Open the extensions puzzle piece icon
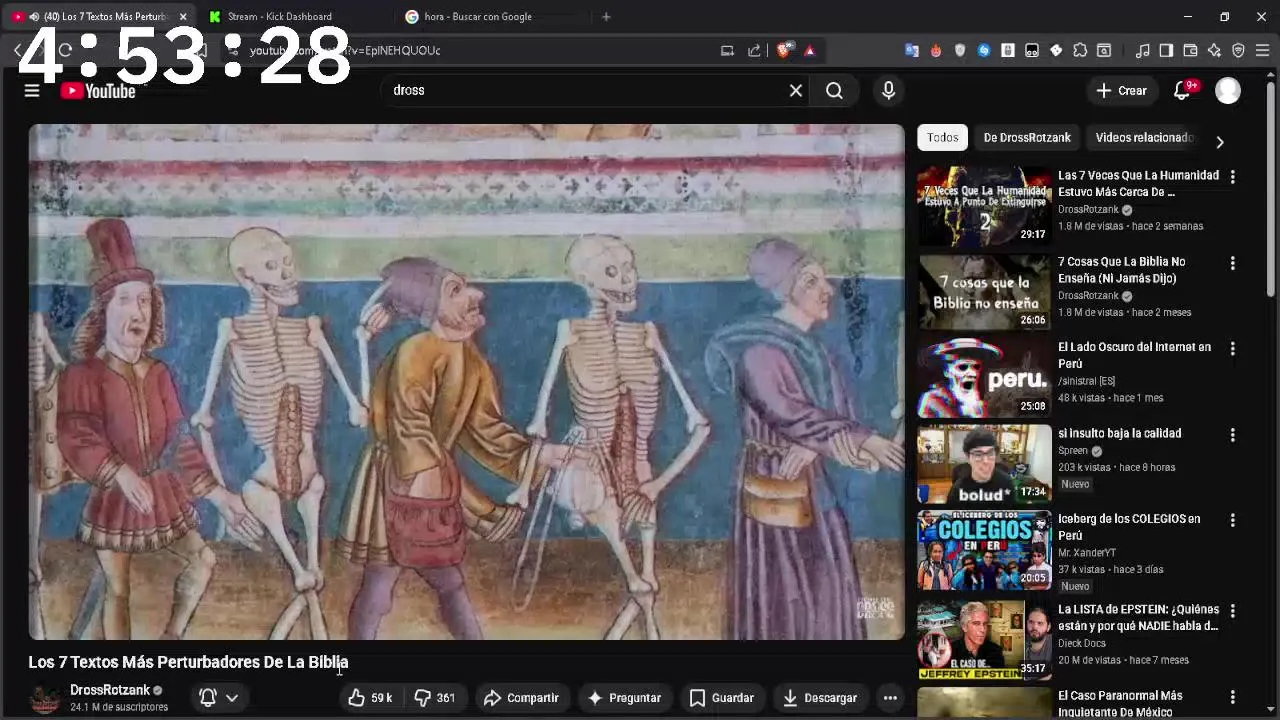The height and width of the screenshot is (720, 1280). [1080, 51]
